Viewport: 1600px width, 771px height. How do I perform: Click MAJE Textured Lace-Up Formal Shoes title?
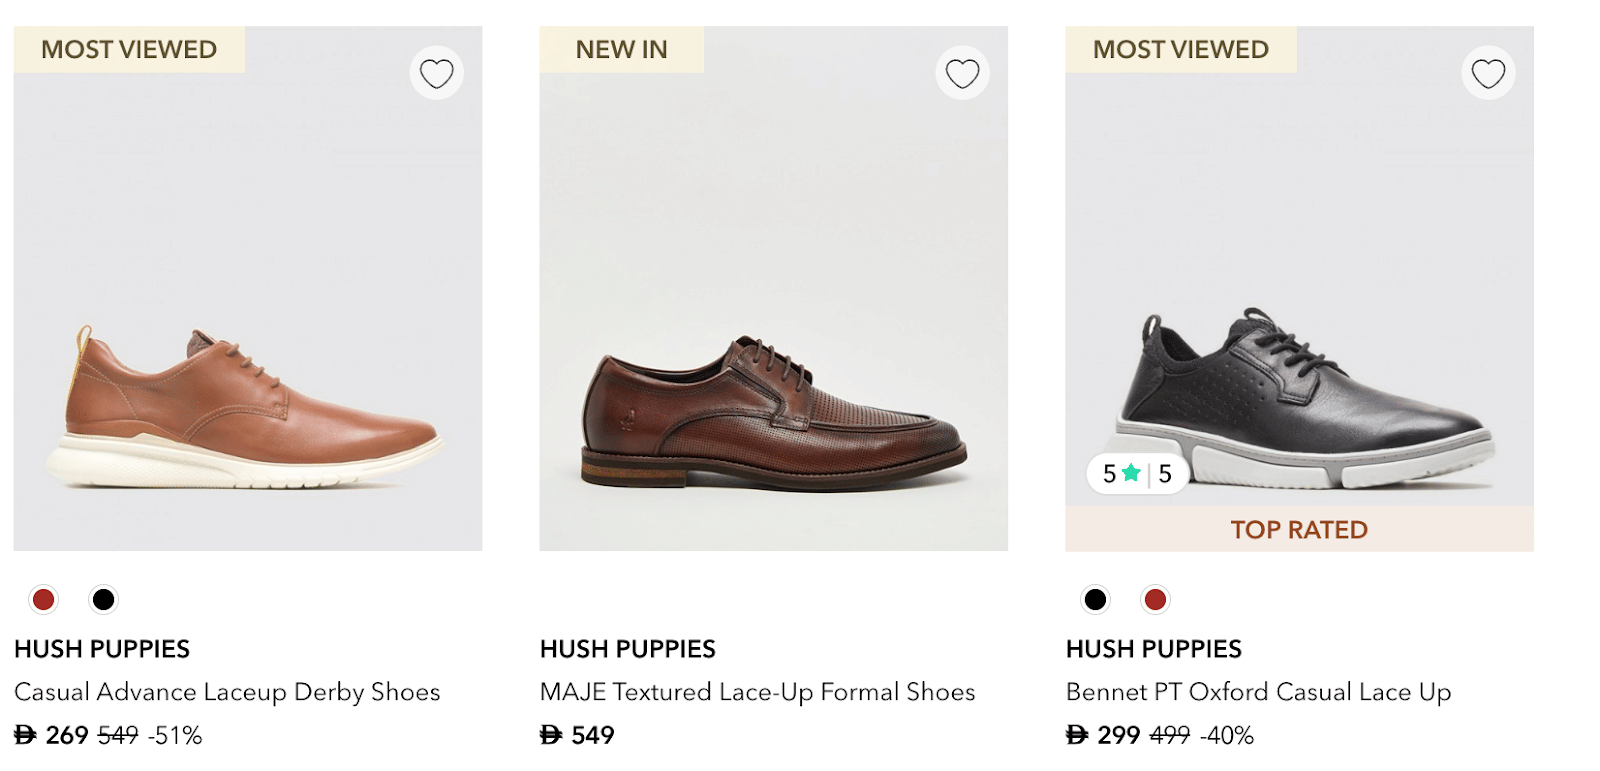click(757, 692)
